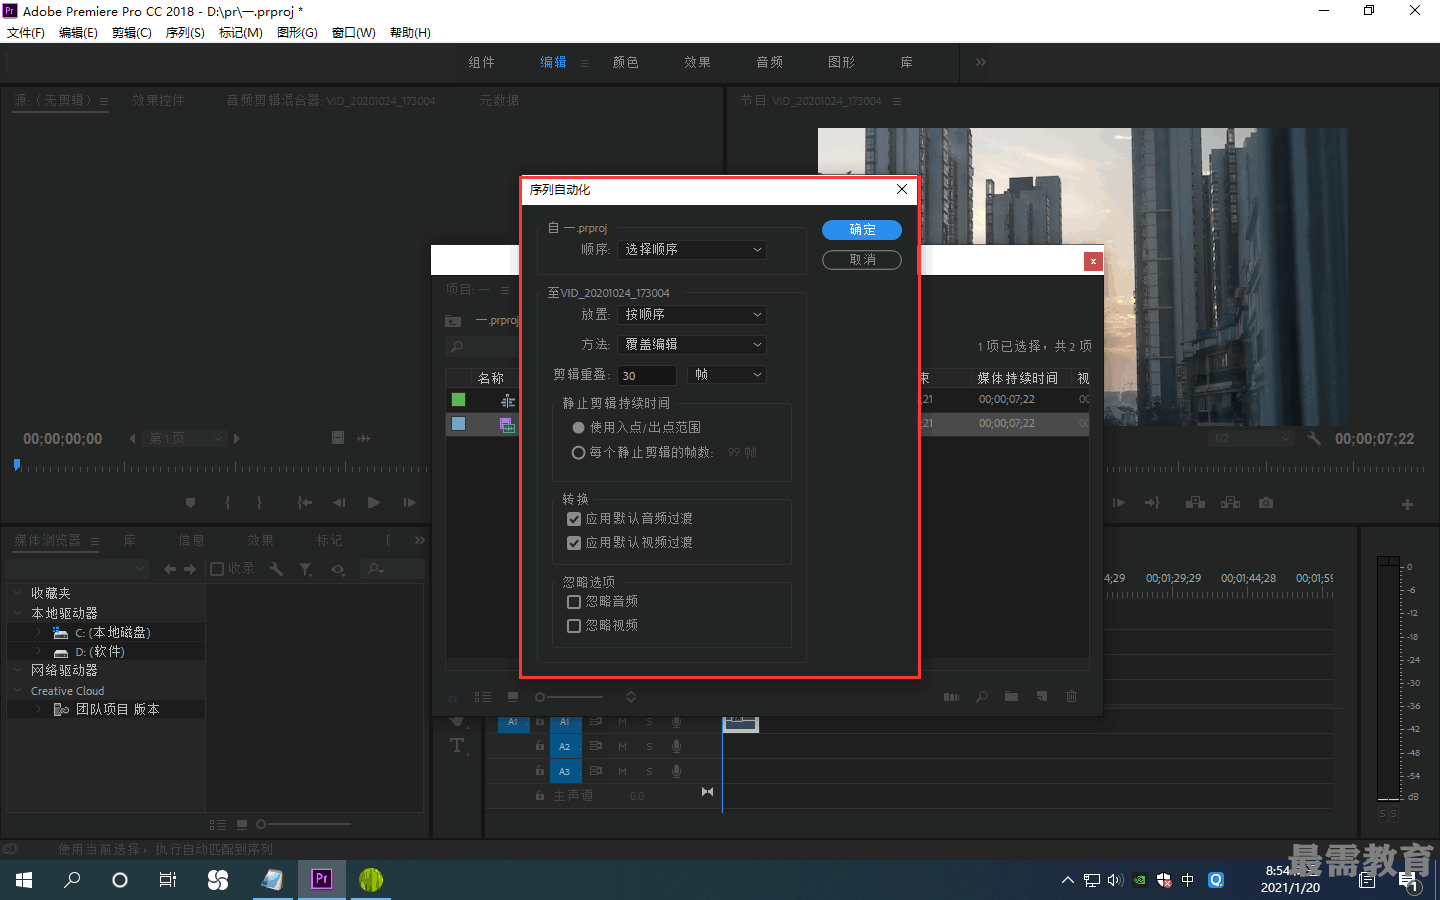Open Media Browser ingest settings wrench

click(276, 569)
